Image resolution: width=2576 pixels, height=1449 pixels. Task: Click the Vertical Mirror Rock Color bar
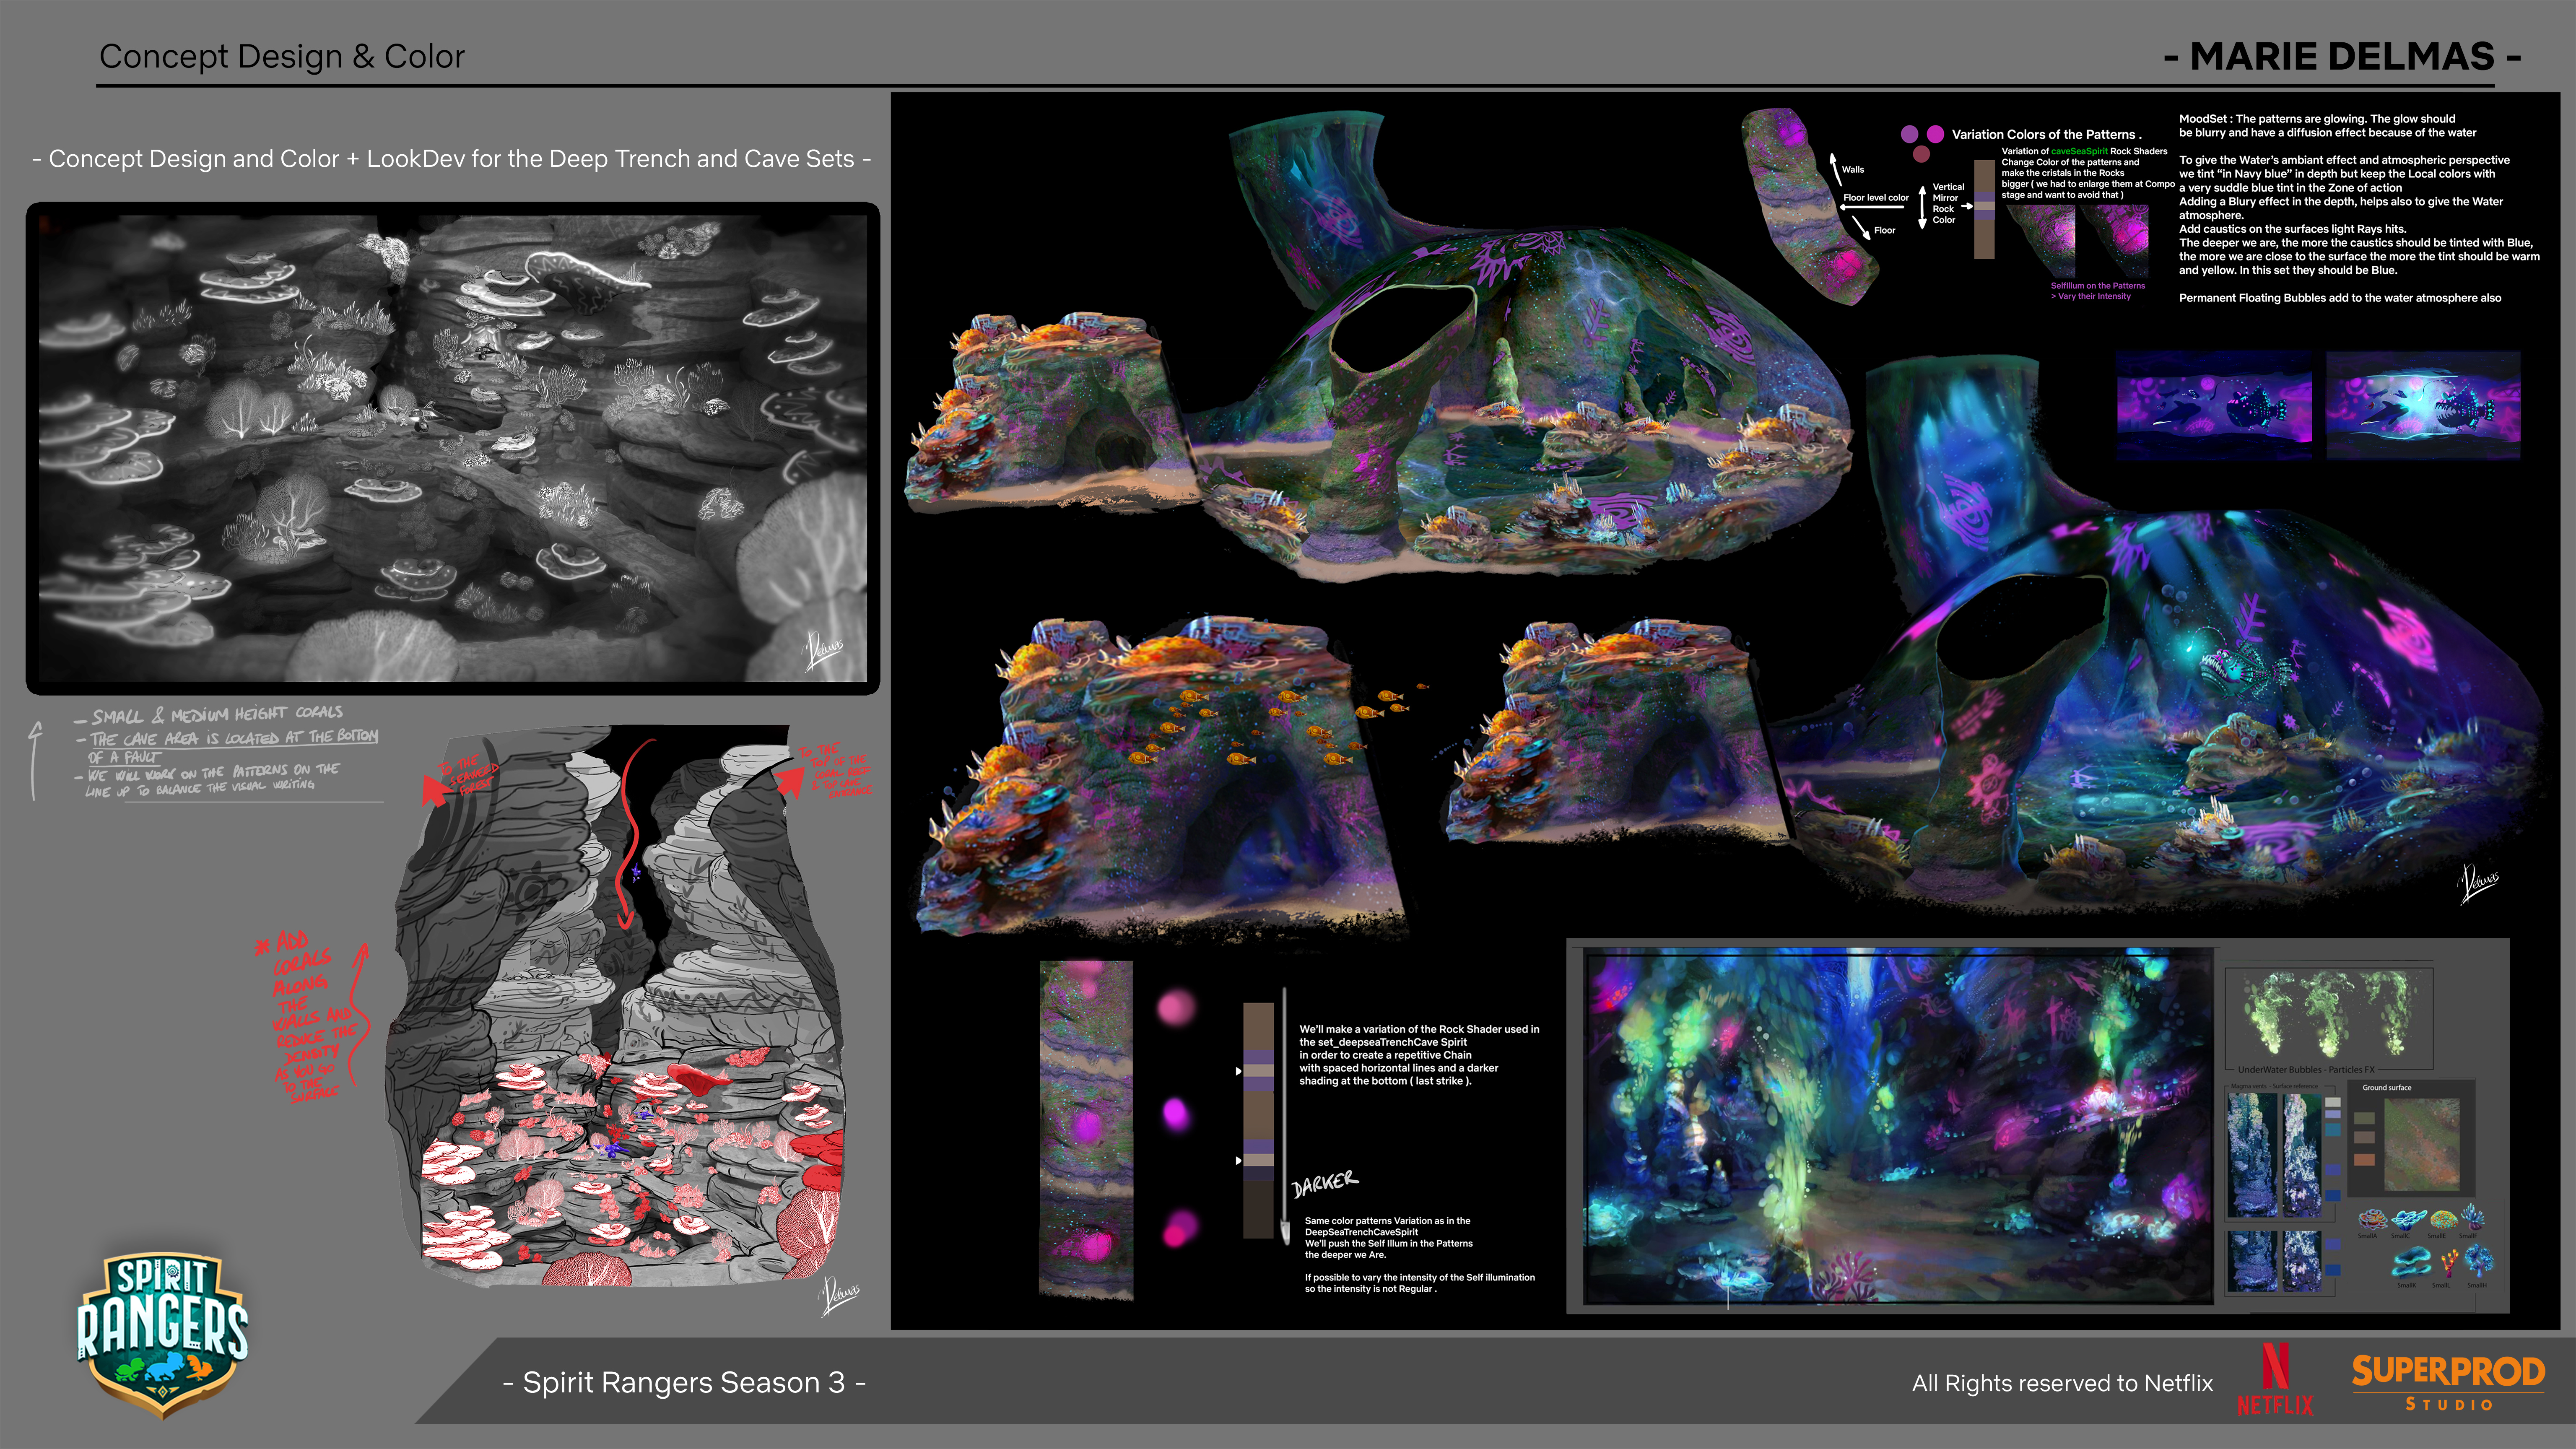pyautogui.click(x=1984, y=208)
